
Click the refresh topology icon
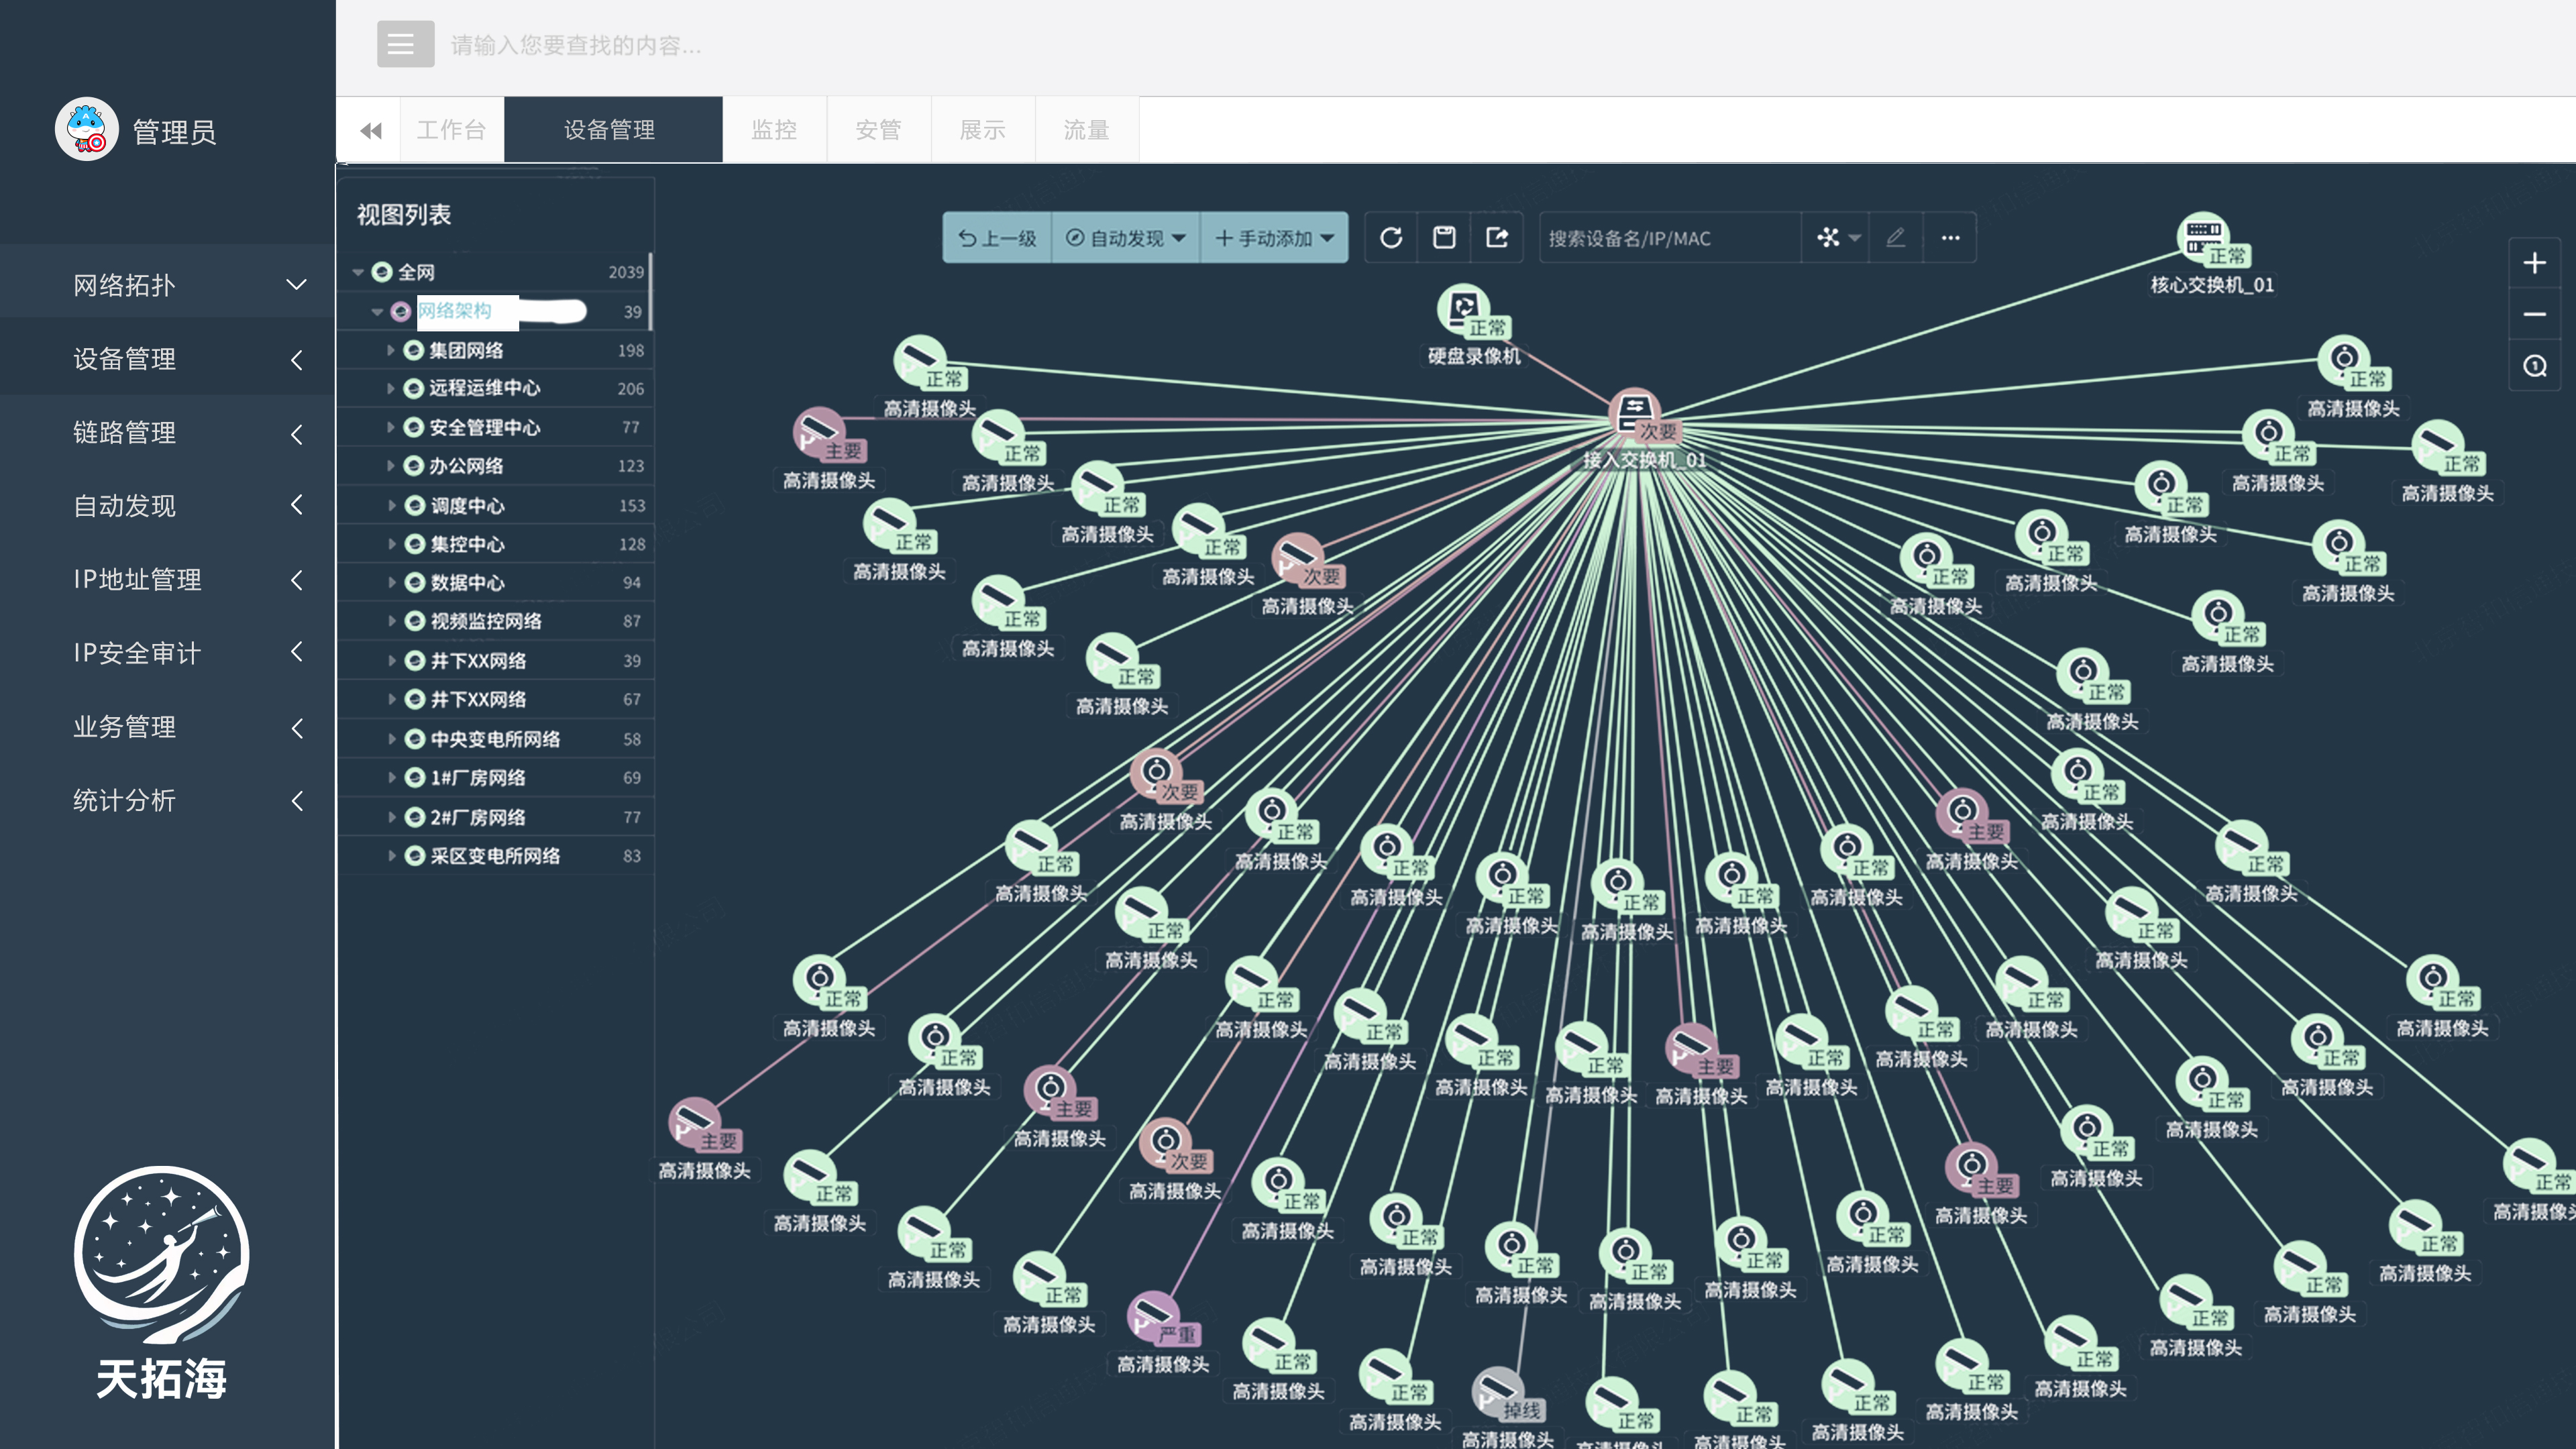(1391, 238)
